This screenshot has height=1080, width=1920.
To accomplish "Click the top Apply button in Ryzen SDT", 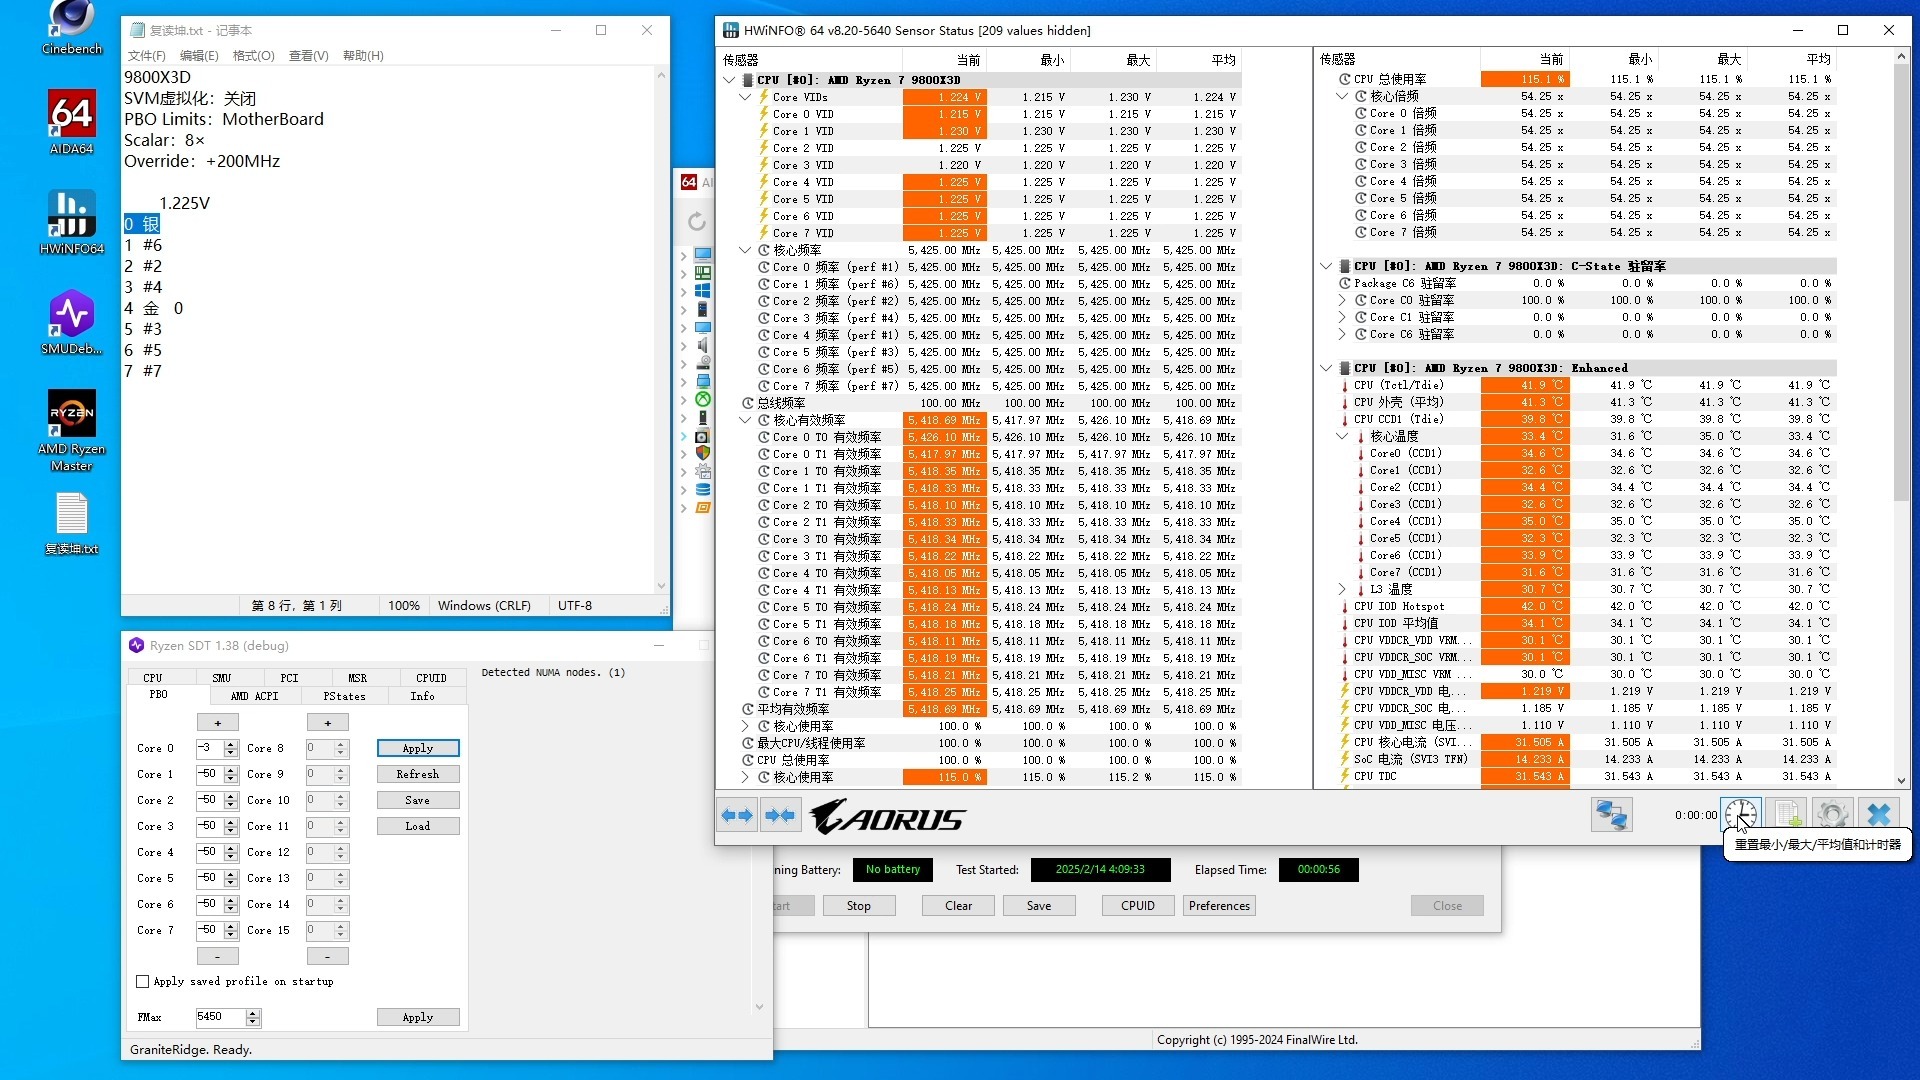I will [x=418, y=748].
